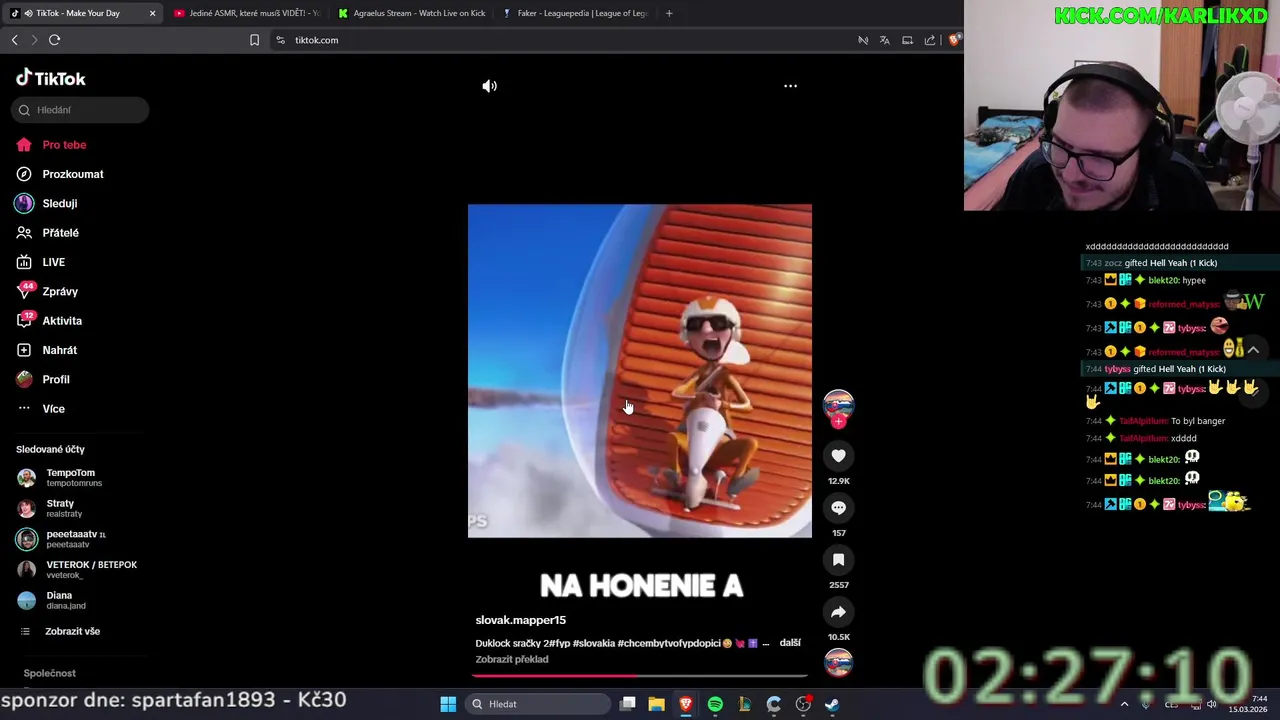Open the LIVE section
The height and width of the screenshot is (720, 1280).
(54, 262)
